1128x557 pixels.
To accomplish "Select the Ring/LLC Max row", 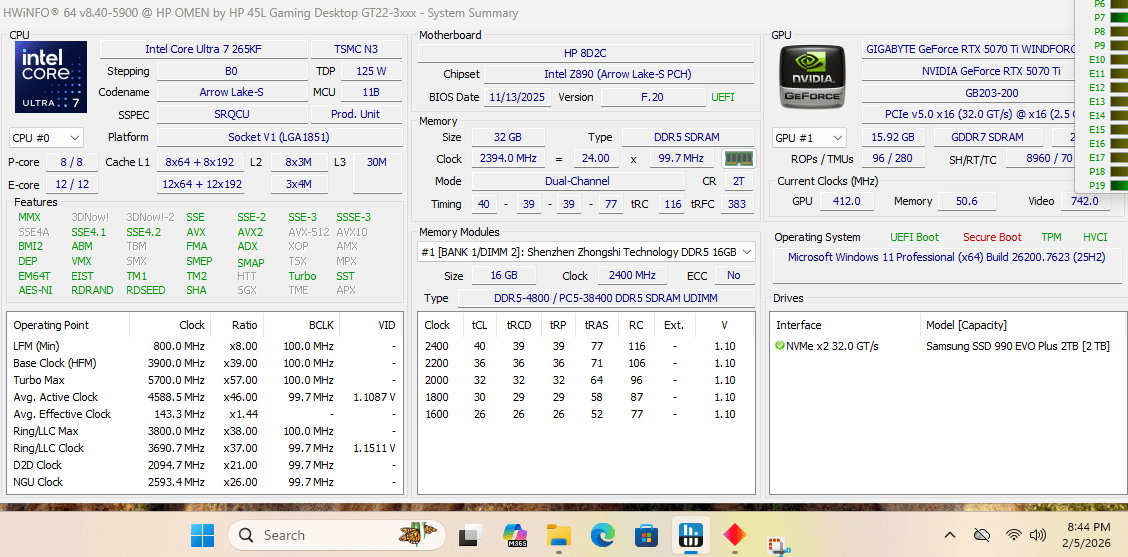I will pos(205,431).
